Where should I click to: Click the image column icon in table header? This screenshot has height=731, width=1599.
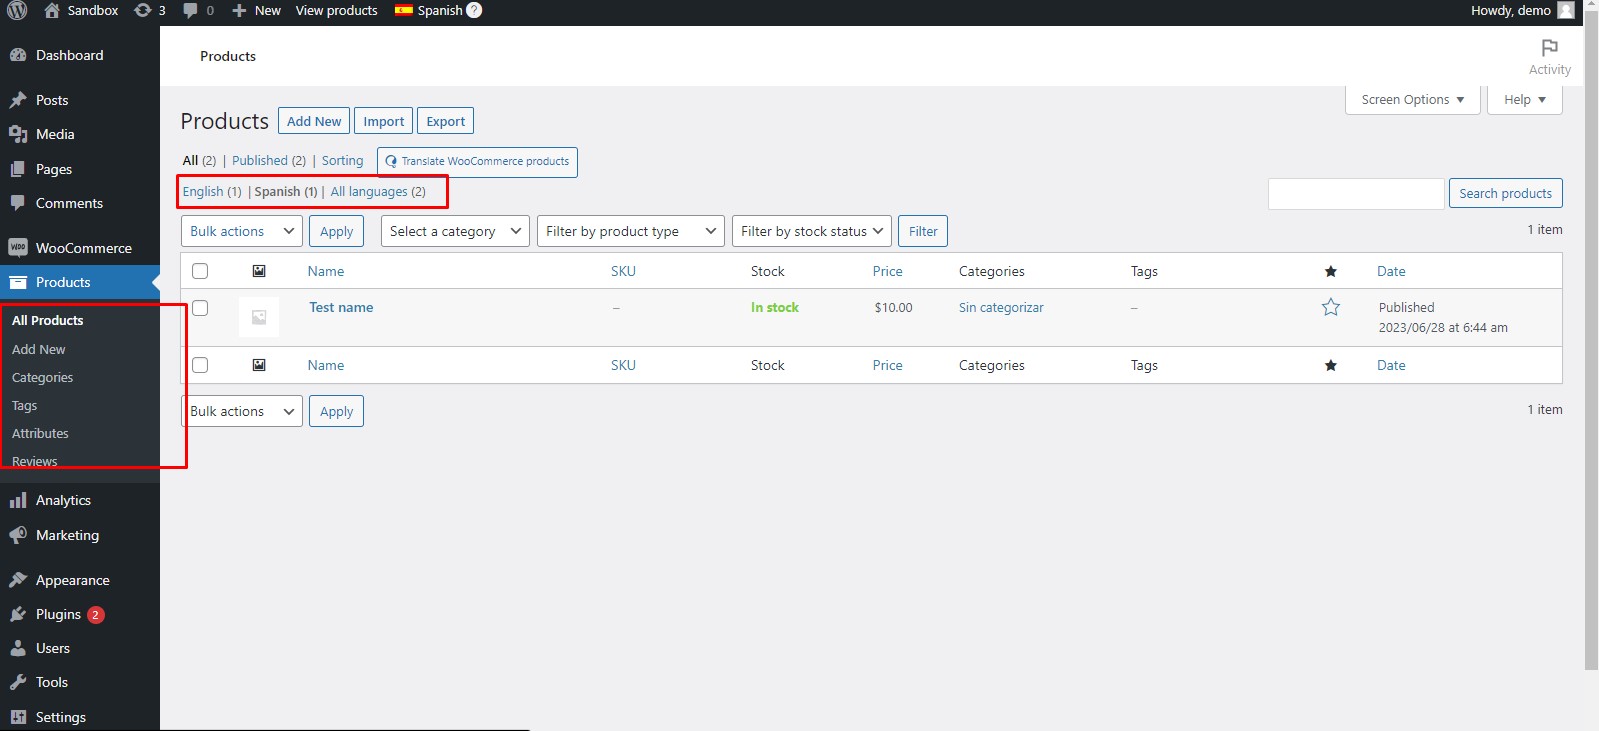click(259, 271)
